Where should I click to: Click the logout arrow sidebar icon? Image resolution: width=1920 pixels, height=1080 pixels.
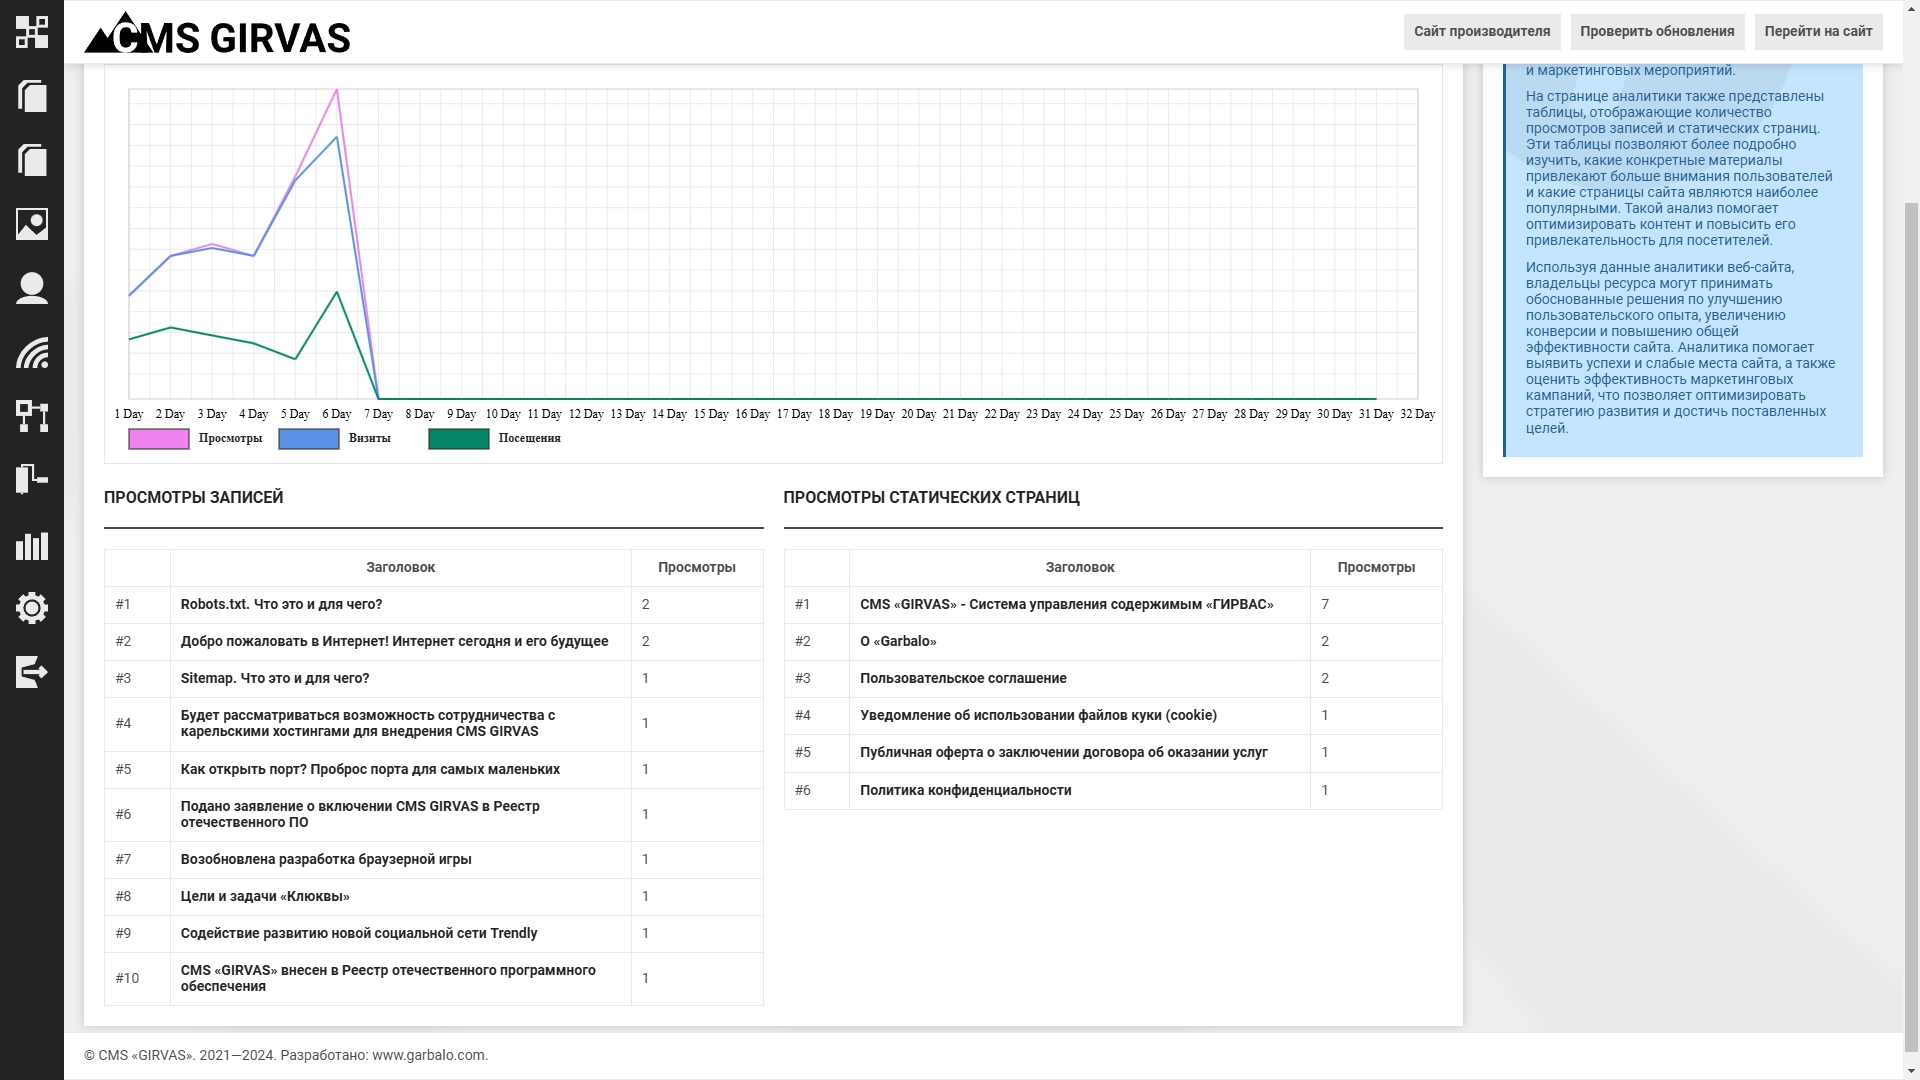[32, 672]
